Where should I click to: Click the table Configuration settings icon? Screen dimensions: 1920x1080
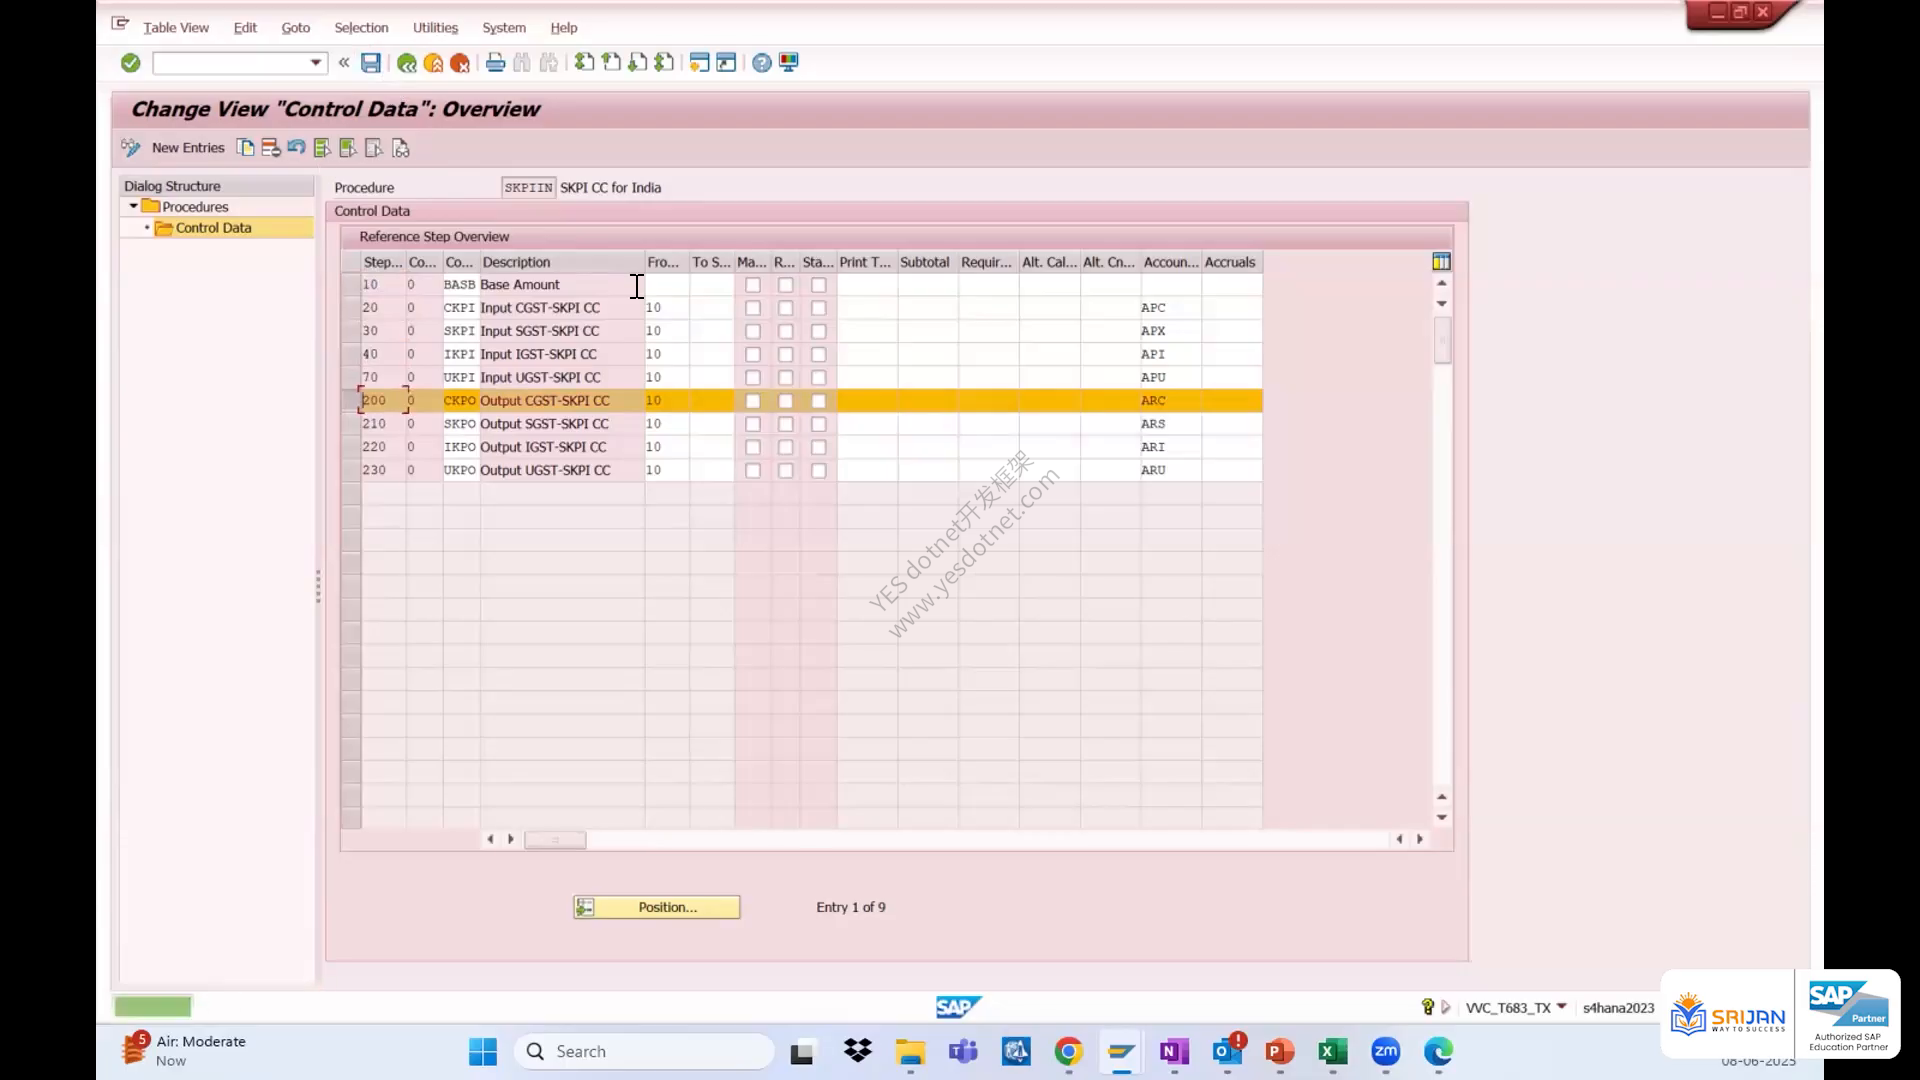[x=1441, y=262]
